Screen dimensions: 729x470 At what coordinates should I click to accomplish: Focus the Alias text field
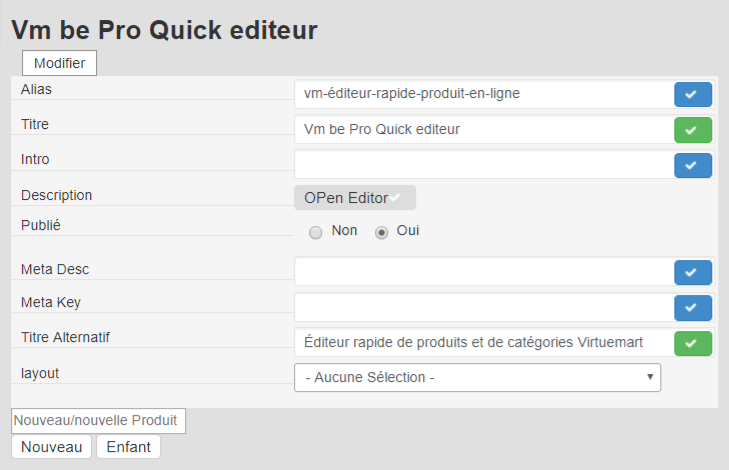pos(484,94)
